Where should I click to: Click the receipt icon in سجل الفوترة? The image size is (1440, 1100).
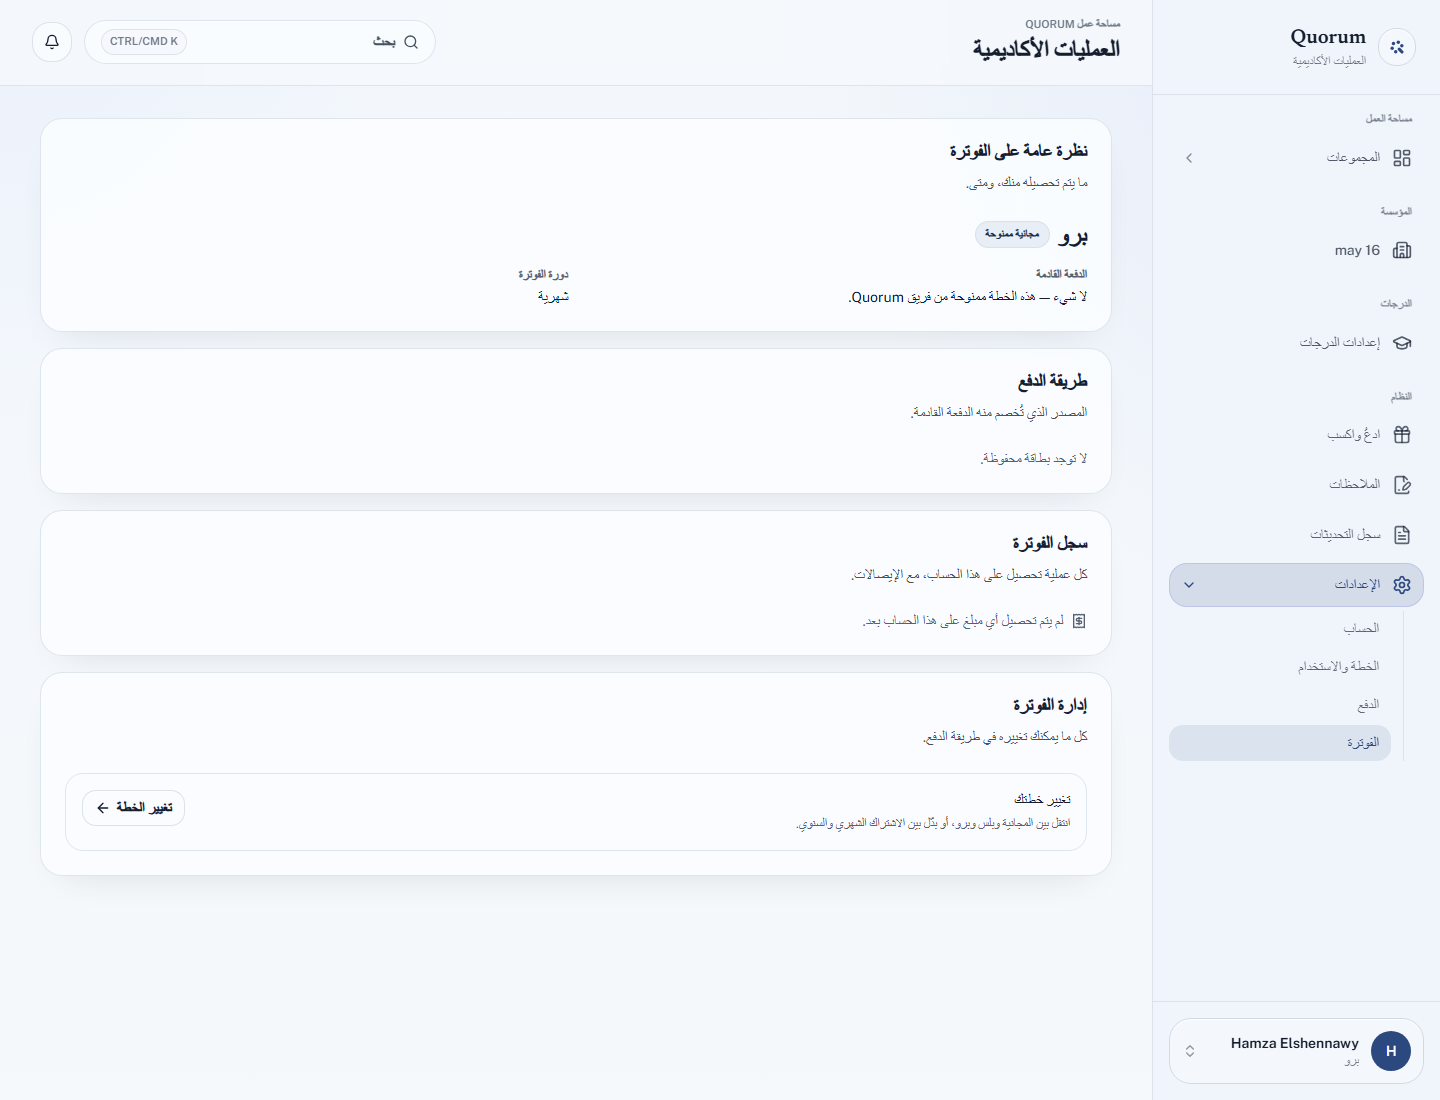coord(1079,621)
